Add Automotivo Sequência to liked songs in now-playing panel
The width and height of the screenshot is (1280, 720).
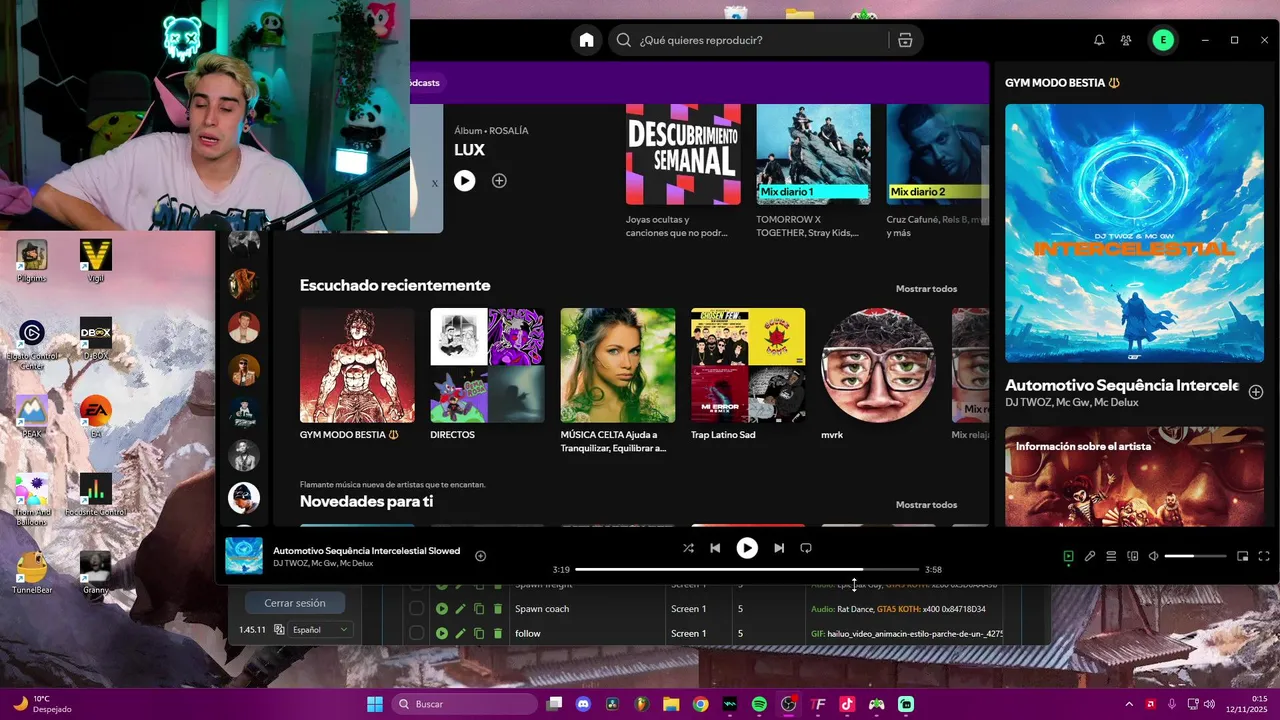click(x=1256, y=392)
